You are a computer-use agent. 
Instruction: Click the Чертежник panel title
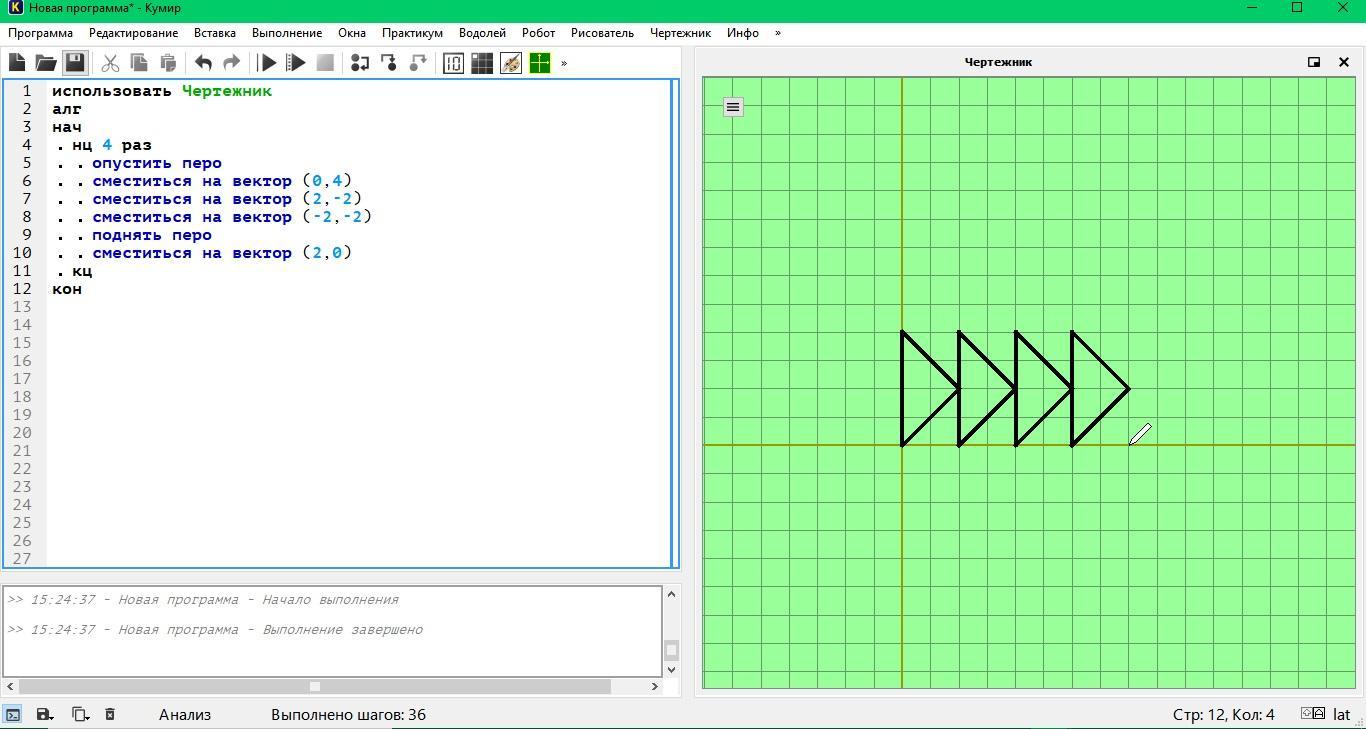pyautogui.click(x=998, y=62)
